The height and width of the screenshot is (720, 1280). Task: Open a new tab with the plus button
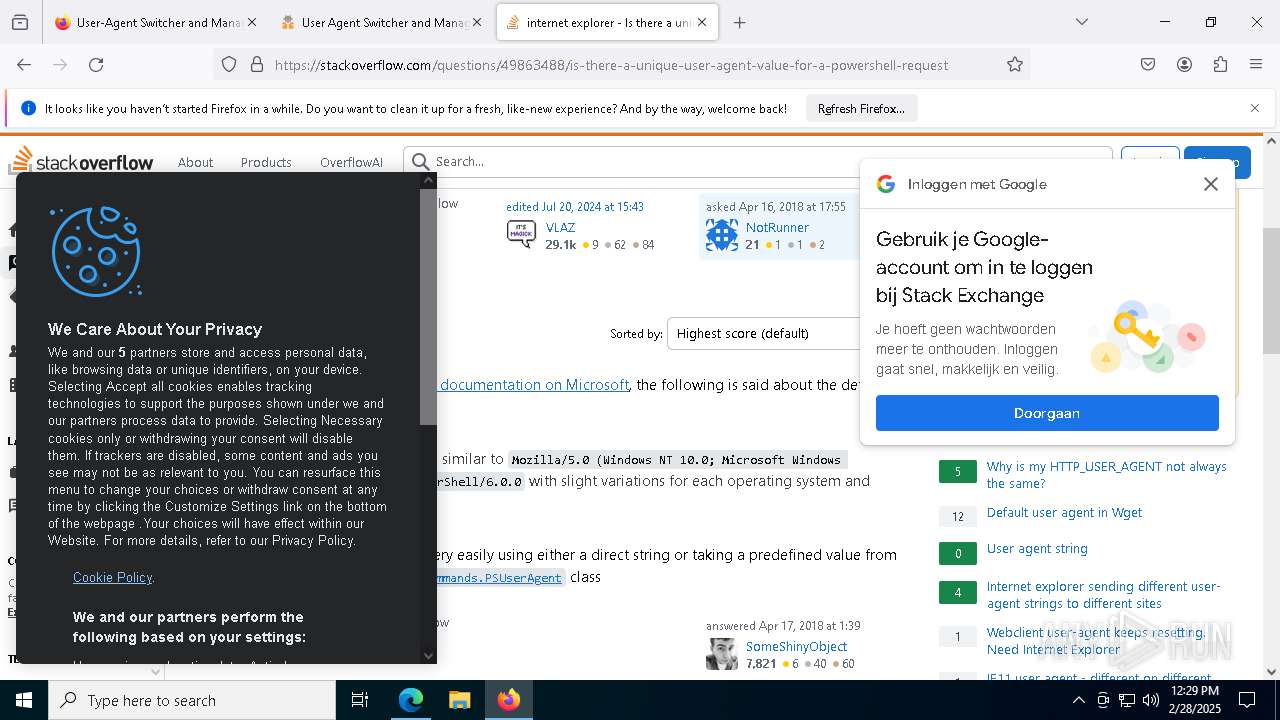coord(739,22)
